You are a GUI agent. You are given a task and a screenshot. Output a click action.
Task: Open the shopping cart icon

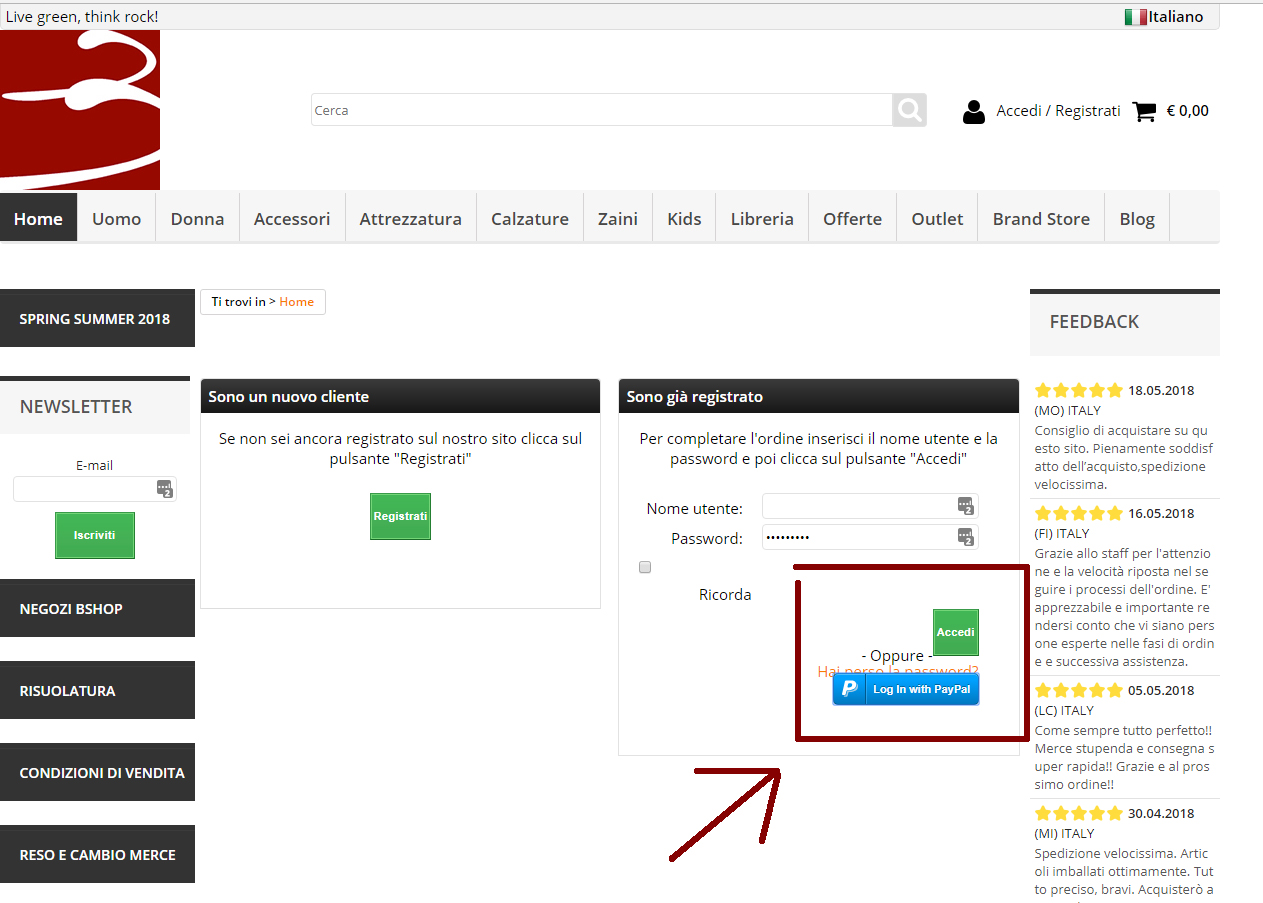1144,111
